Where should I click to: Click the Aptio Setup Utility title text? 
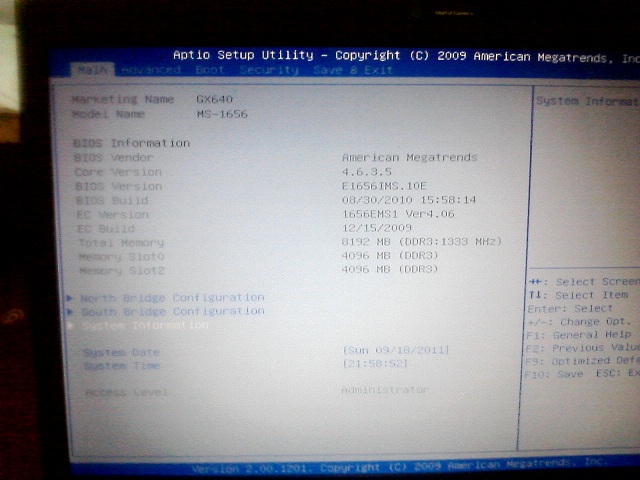243,55
